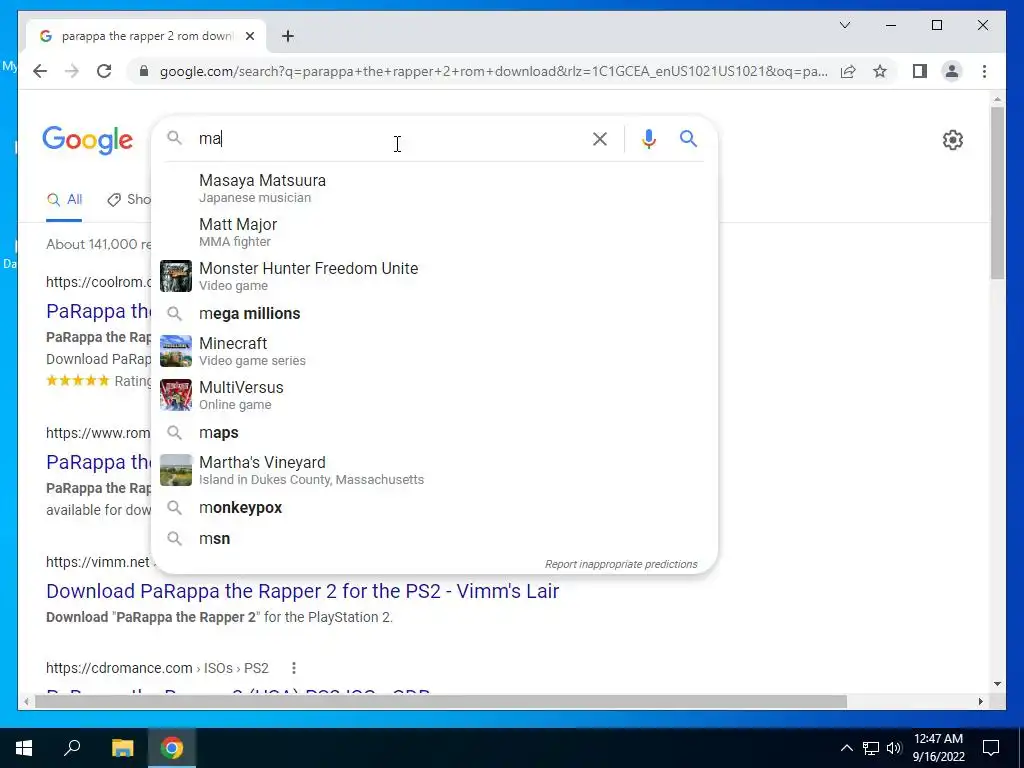The width and height of the screenshot is (1024, 768).
Task: Click the Chrome back arrow
Action: [x=40, y=71]
